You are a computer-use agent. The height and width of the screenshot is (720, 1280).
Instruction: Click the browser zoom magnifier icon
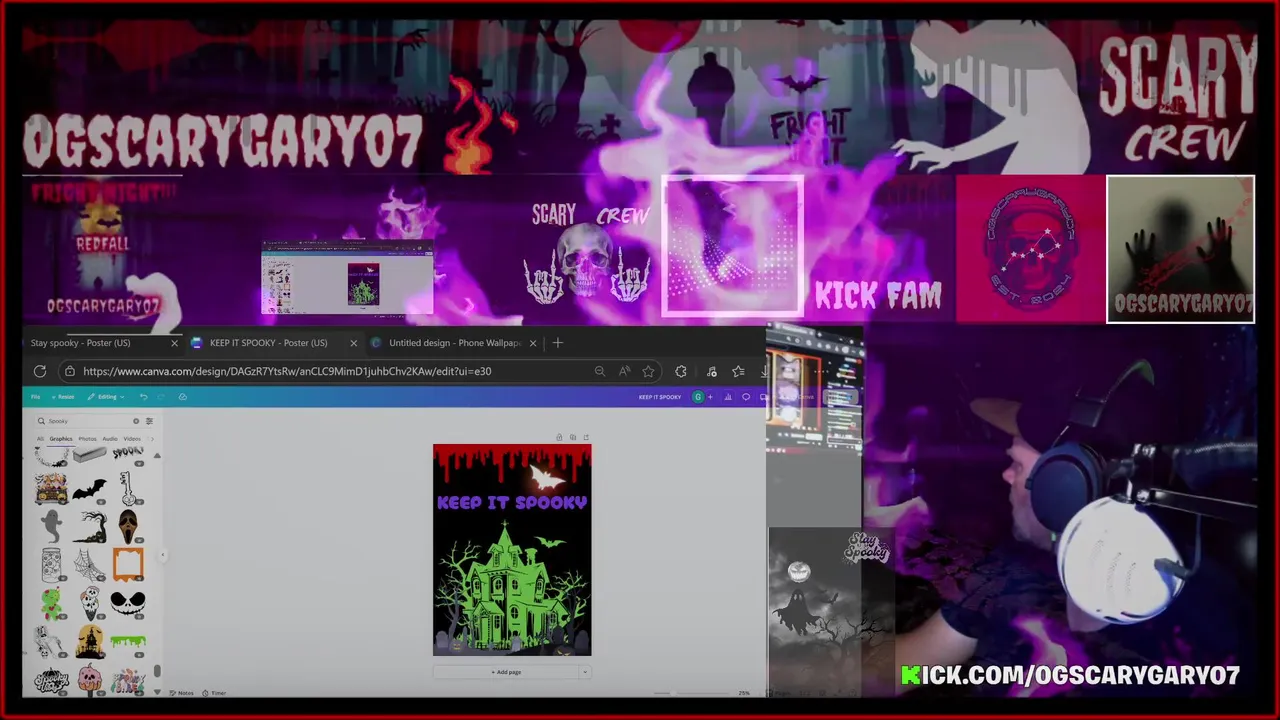pyautogui.click(x=600, y=371)
